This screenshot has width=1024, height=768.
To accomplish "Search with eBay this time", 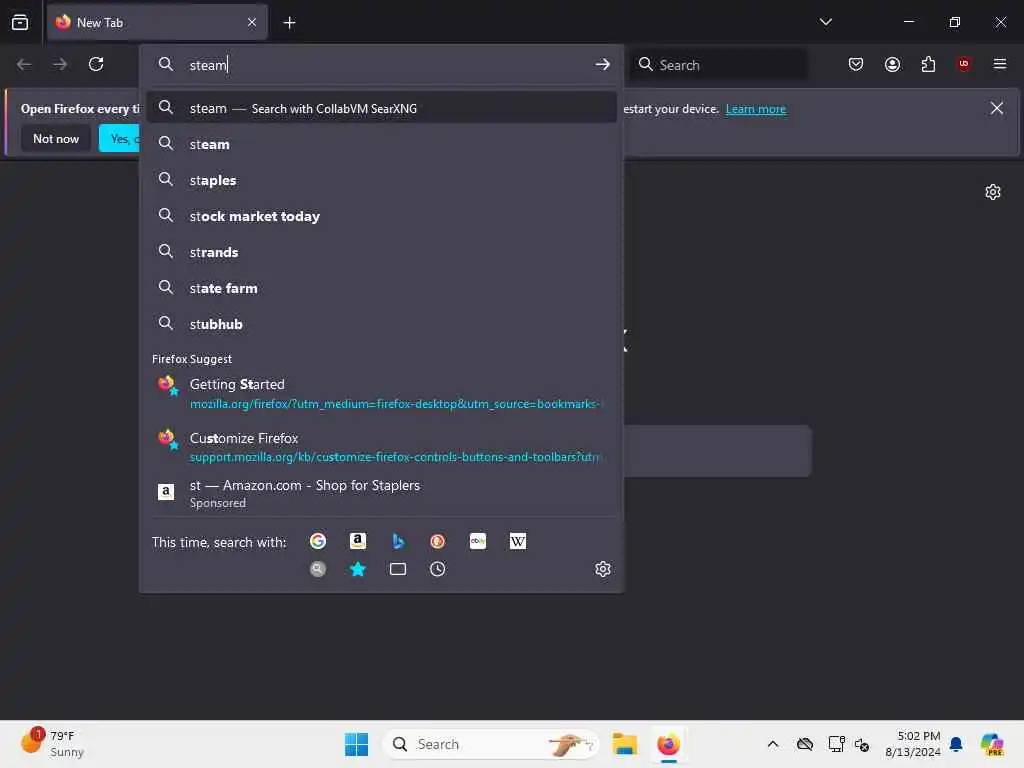I will 477,541.
